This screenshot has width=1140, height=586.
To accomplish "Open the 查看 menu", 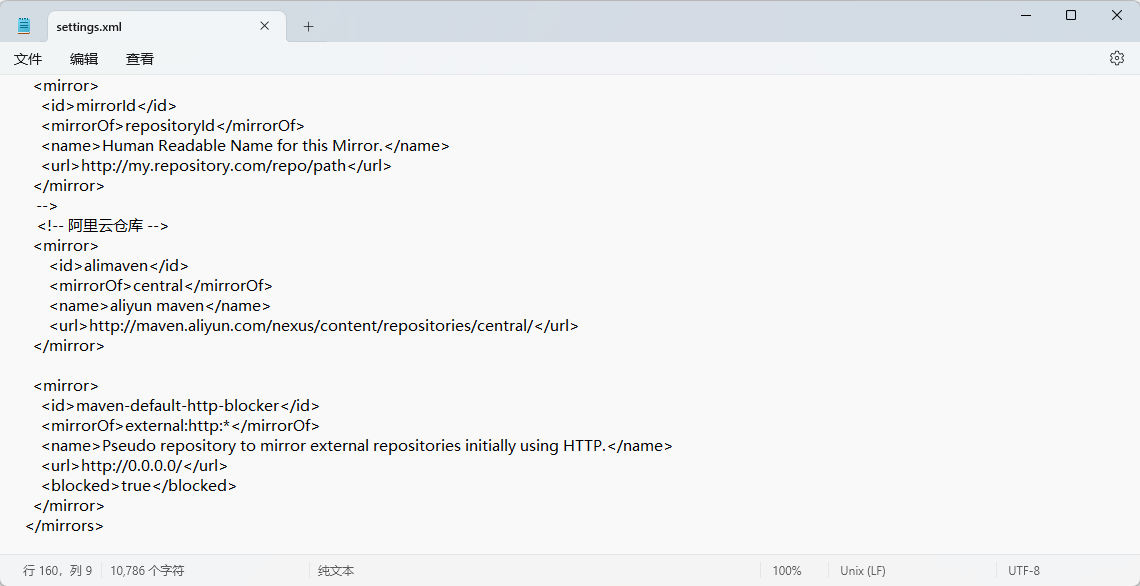I will [x=140, y=59].
